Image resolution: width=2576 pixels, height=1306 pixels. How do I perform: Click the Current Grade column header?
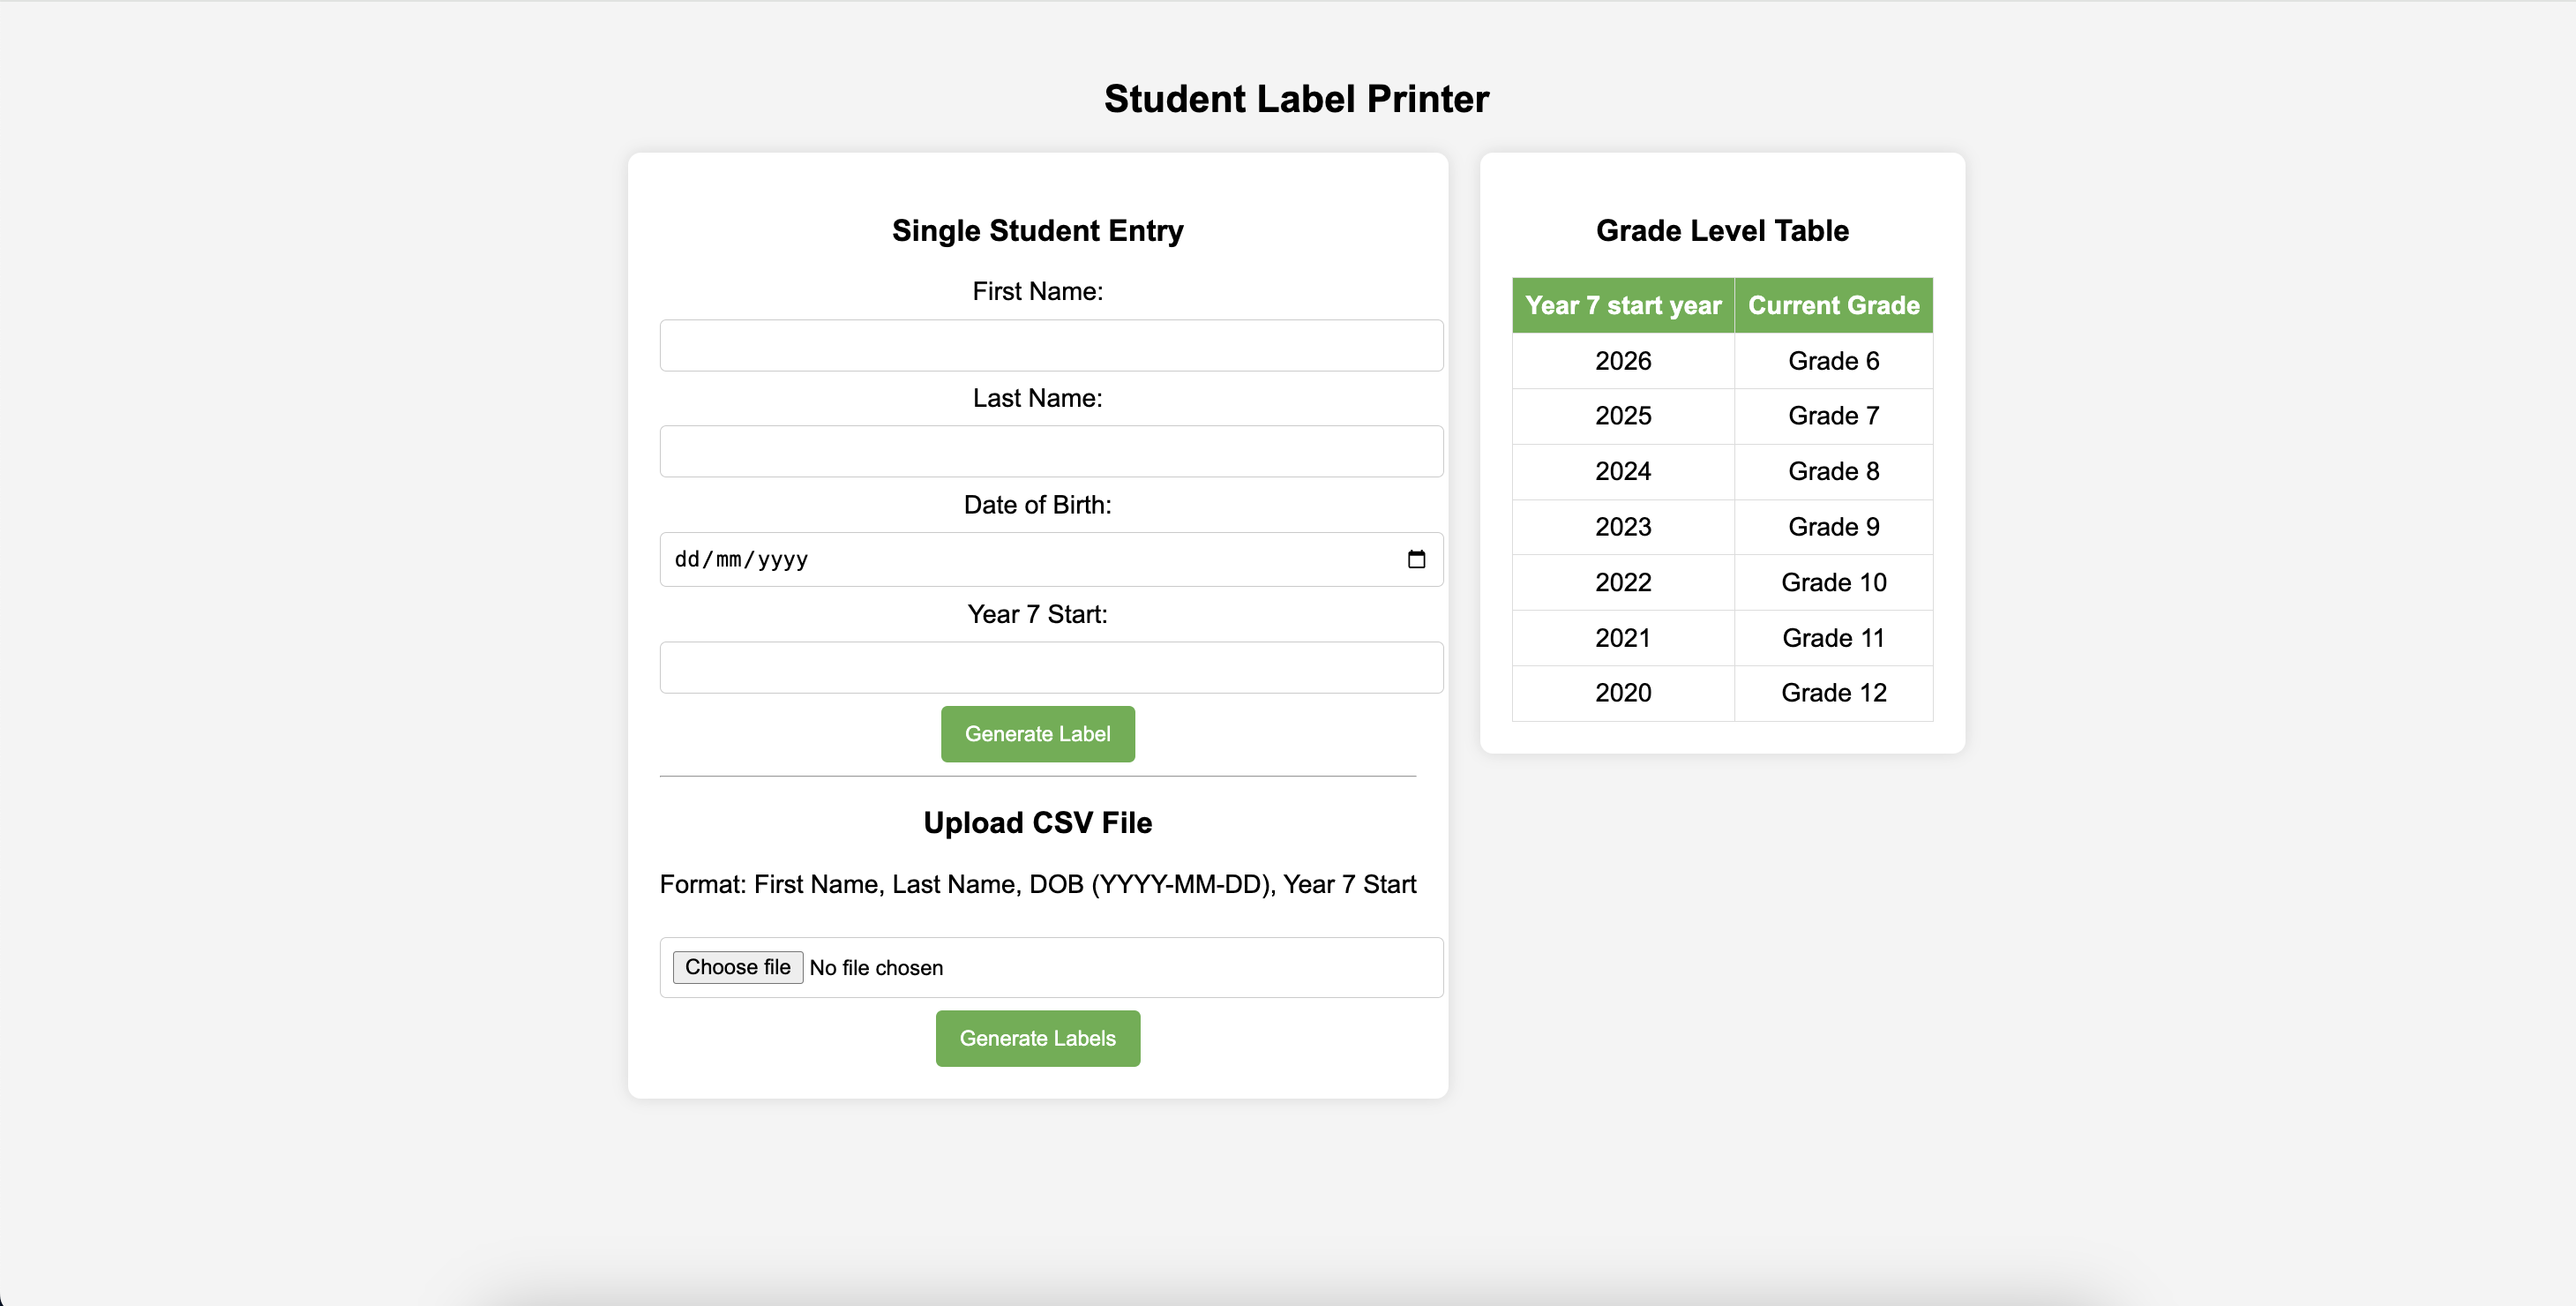tap(1833, 305)
